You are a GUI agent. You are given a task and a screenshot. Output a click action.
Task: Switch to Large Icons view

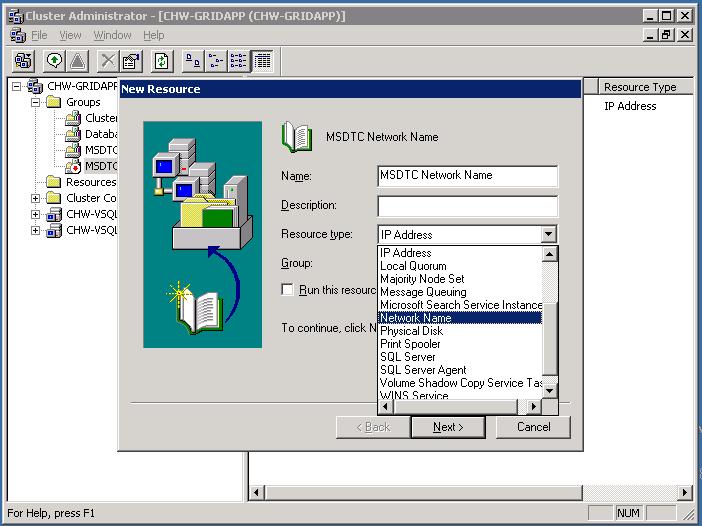[x=193, y=61]
